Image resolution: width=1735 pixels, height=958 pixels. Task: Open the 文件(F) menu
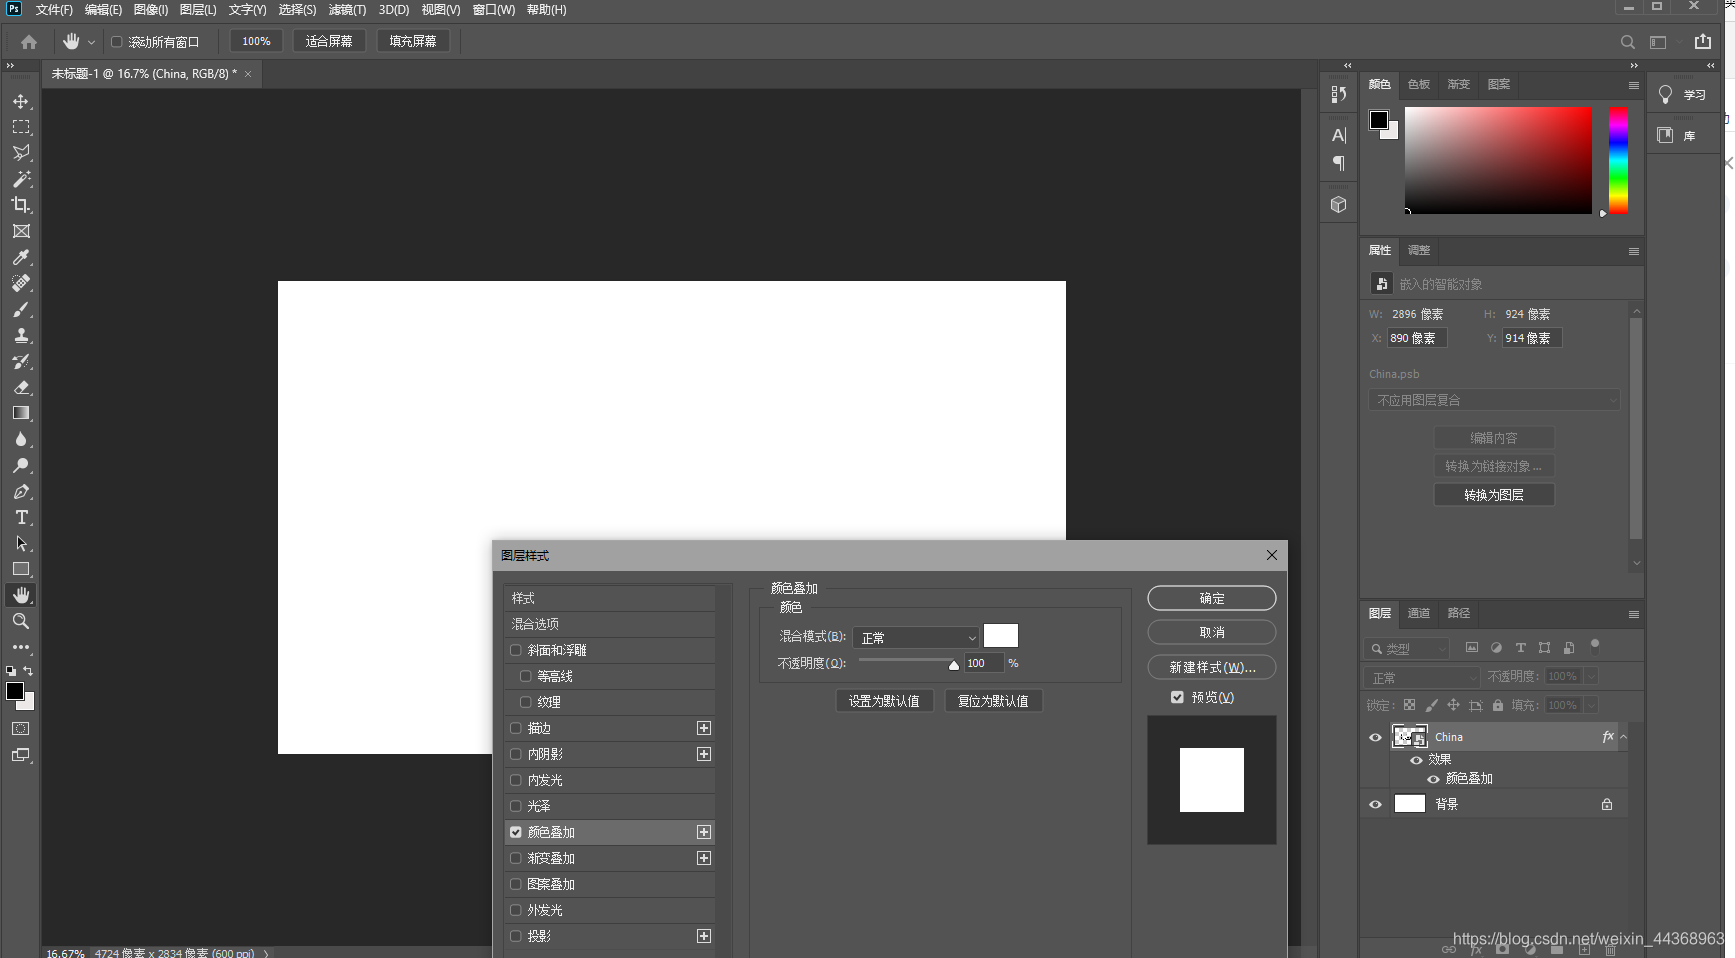click(54, 10)
